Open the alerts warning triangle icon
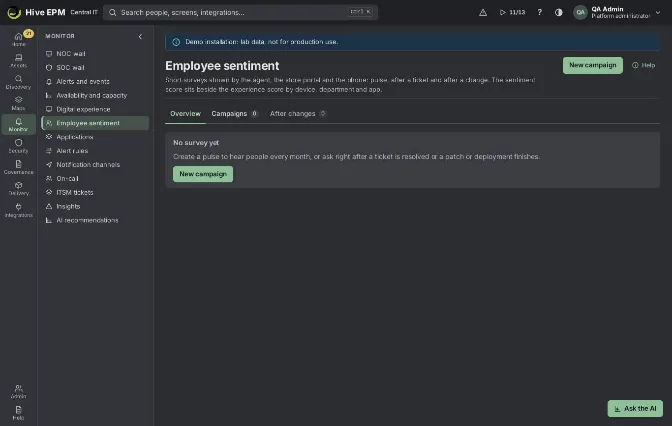This screenshot has width=672, height=426. [483, 12]
